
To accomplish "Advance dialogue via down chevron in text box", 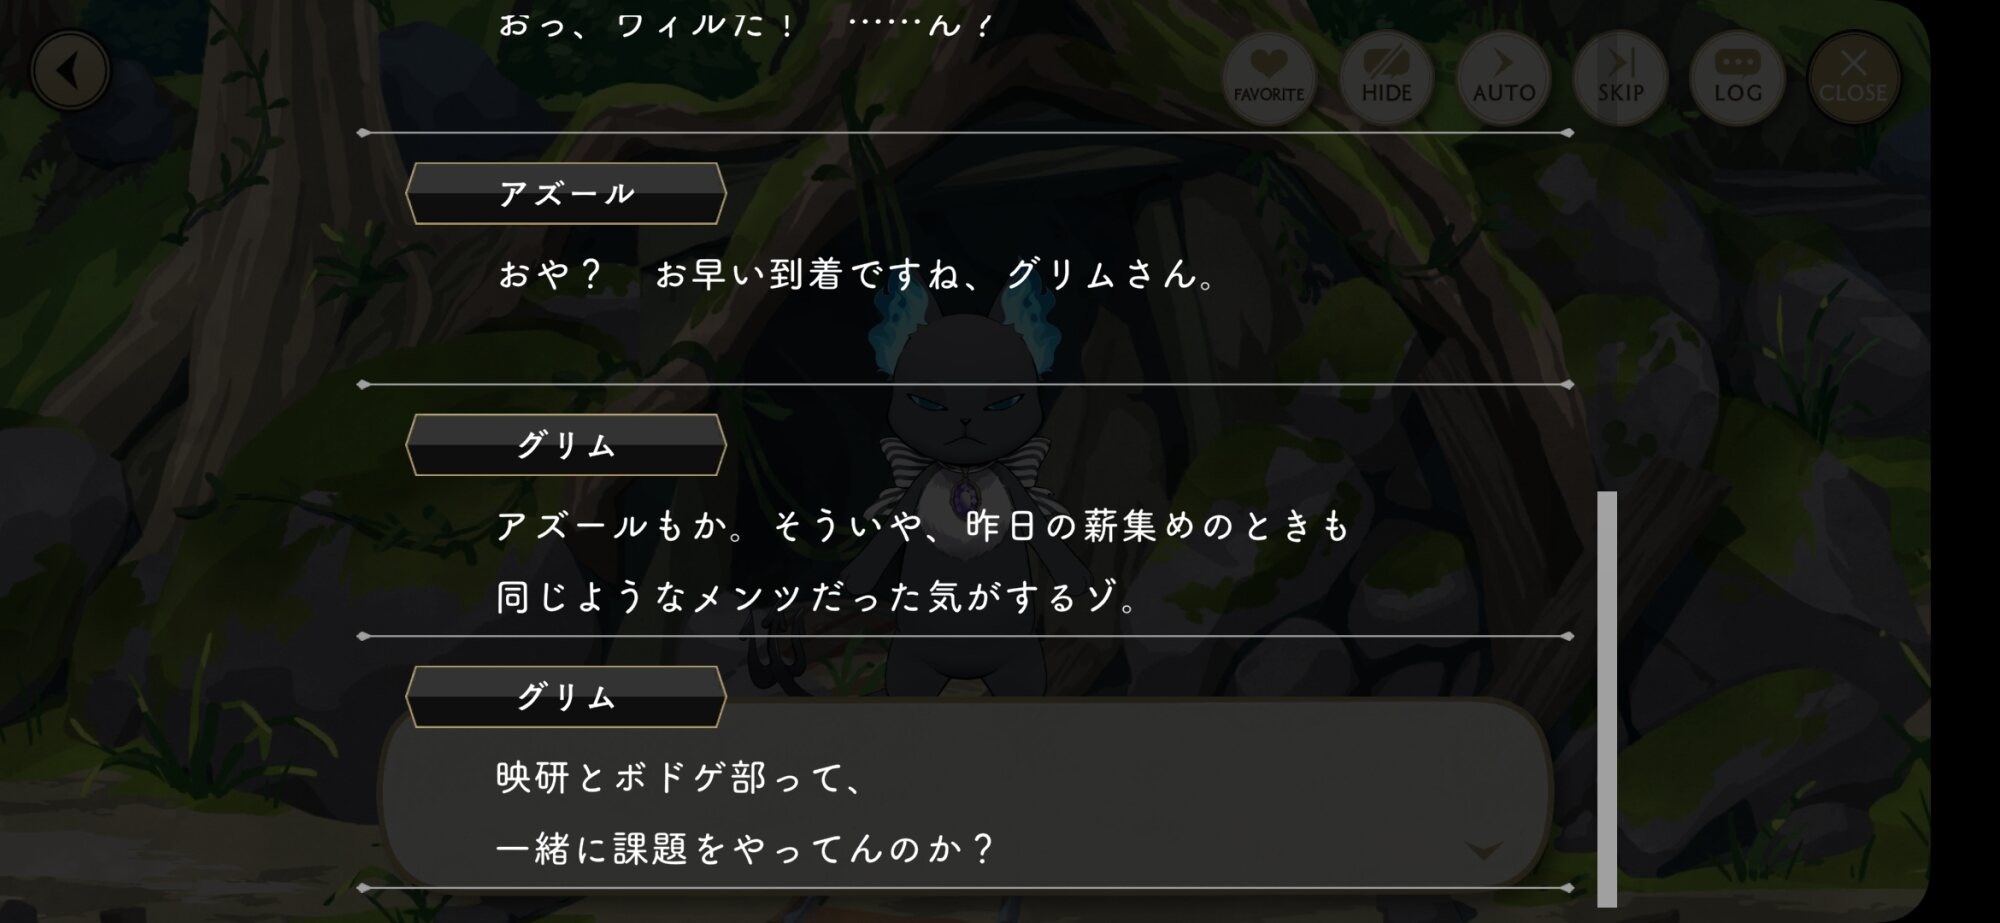I will (1483, 850).
